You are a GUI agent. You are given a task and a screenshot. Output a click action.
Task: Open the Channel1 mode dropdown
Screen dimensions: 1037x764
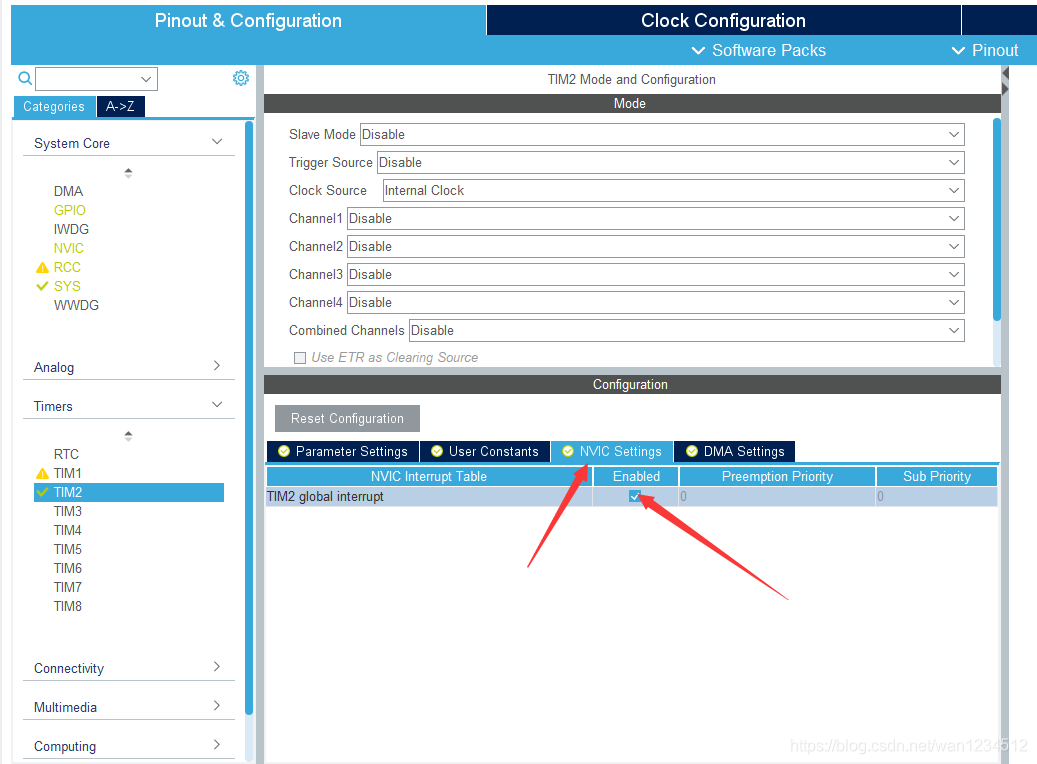655,218
